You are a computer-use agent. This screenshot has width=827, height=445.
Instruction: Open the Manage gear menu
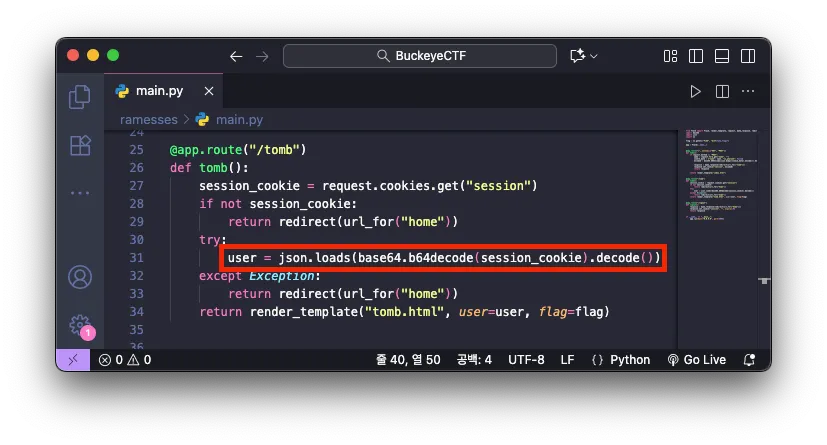tap(80, 325)
